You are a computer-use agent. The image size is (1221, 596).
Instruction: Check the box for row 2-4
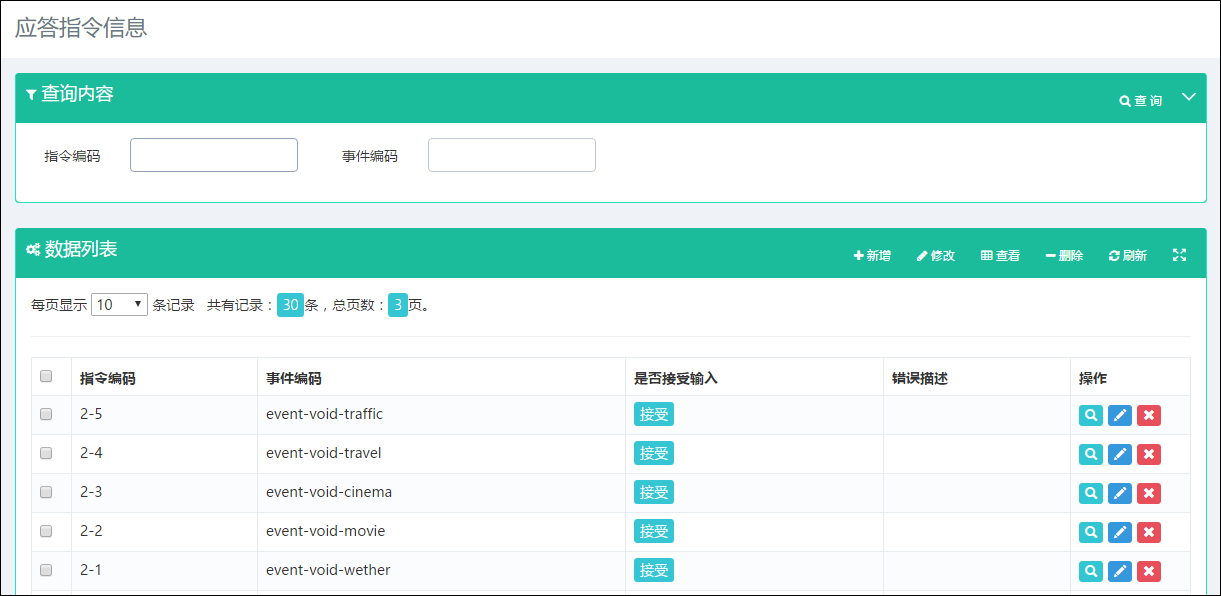coord(46,453)
